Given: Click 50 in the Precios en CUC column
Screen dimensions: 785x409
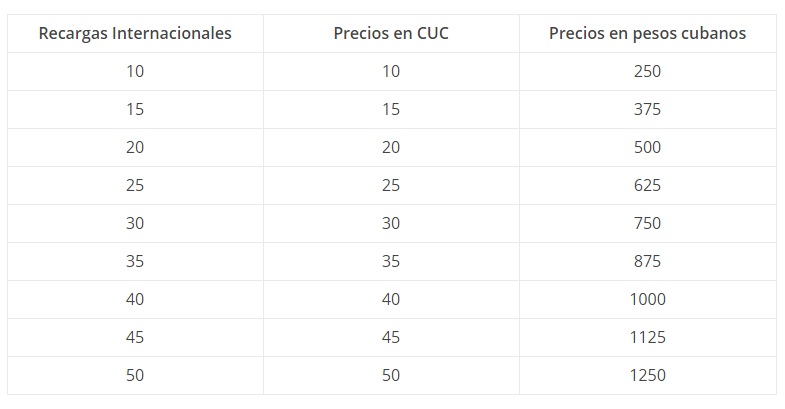Looking at the screenshot, I should pos(391,375).
